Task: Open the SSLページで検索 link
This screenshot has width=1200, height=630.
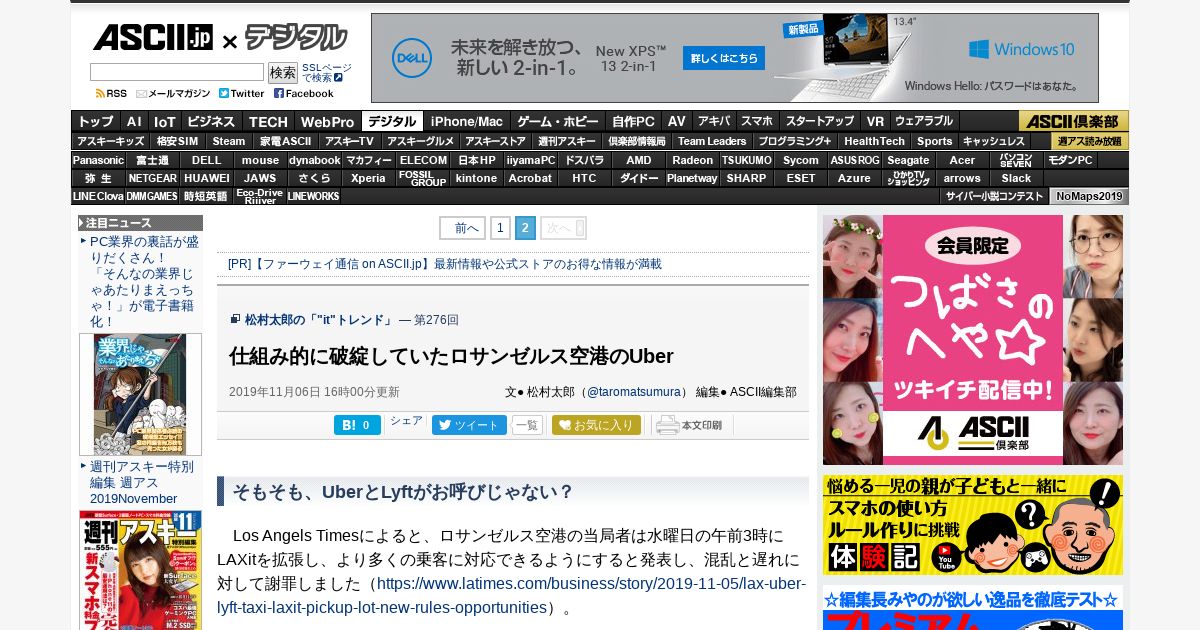Action: (326, 72)
